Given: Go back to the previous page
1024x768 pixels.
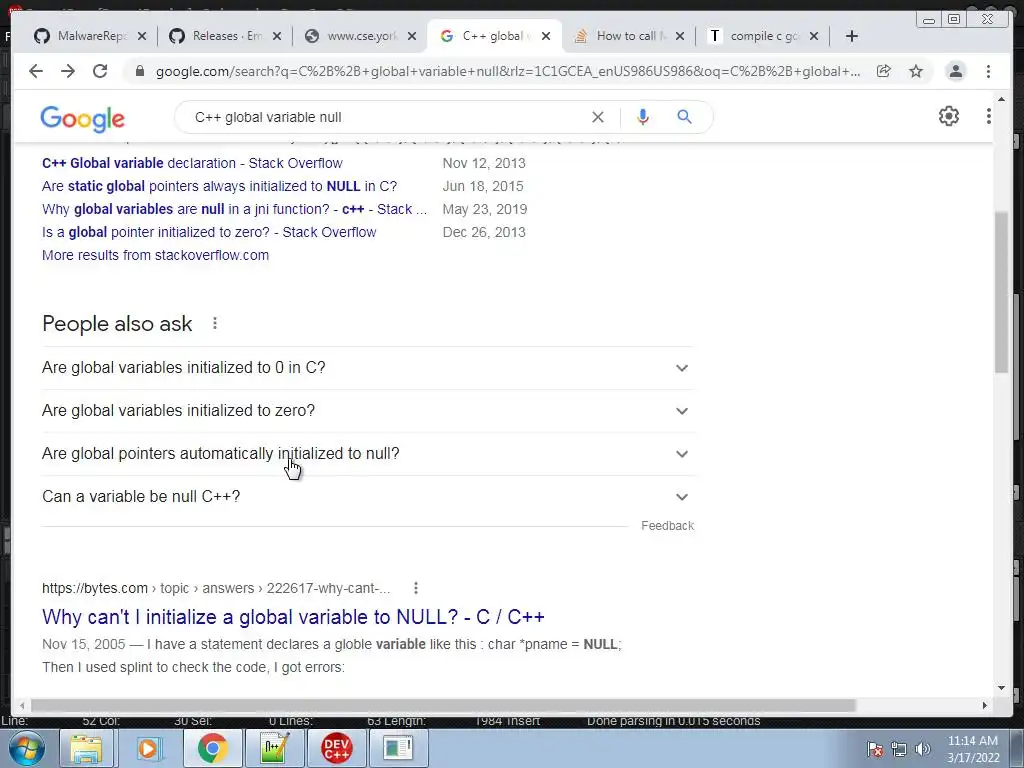Looking at the screenshot, I should 36,71.
